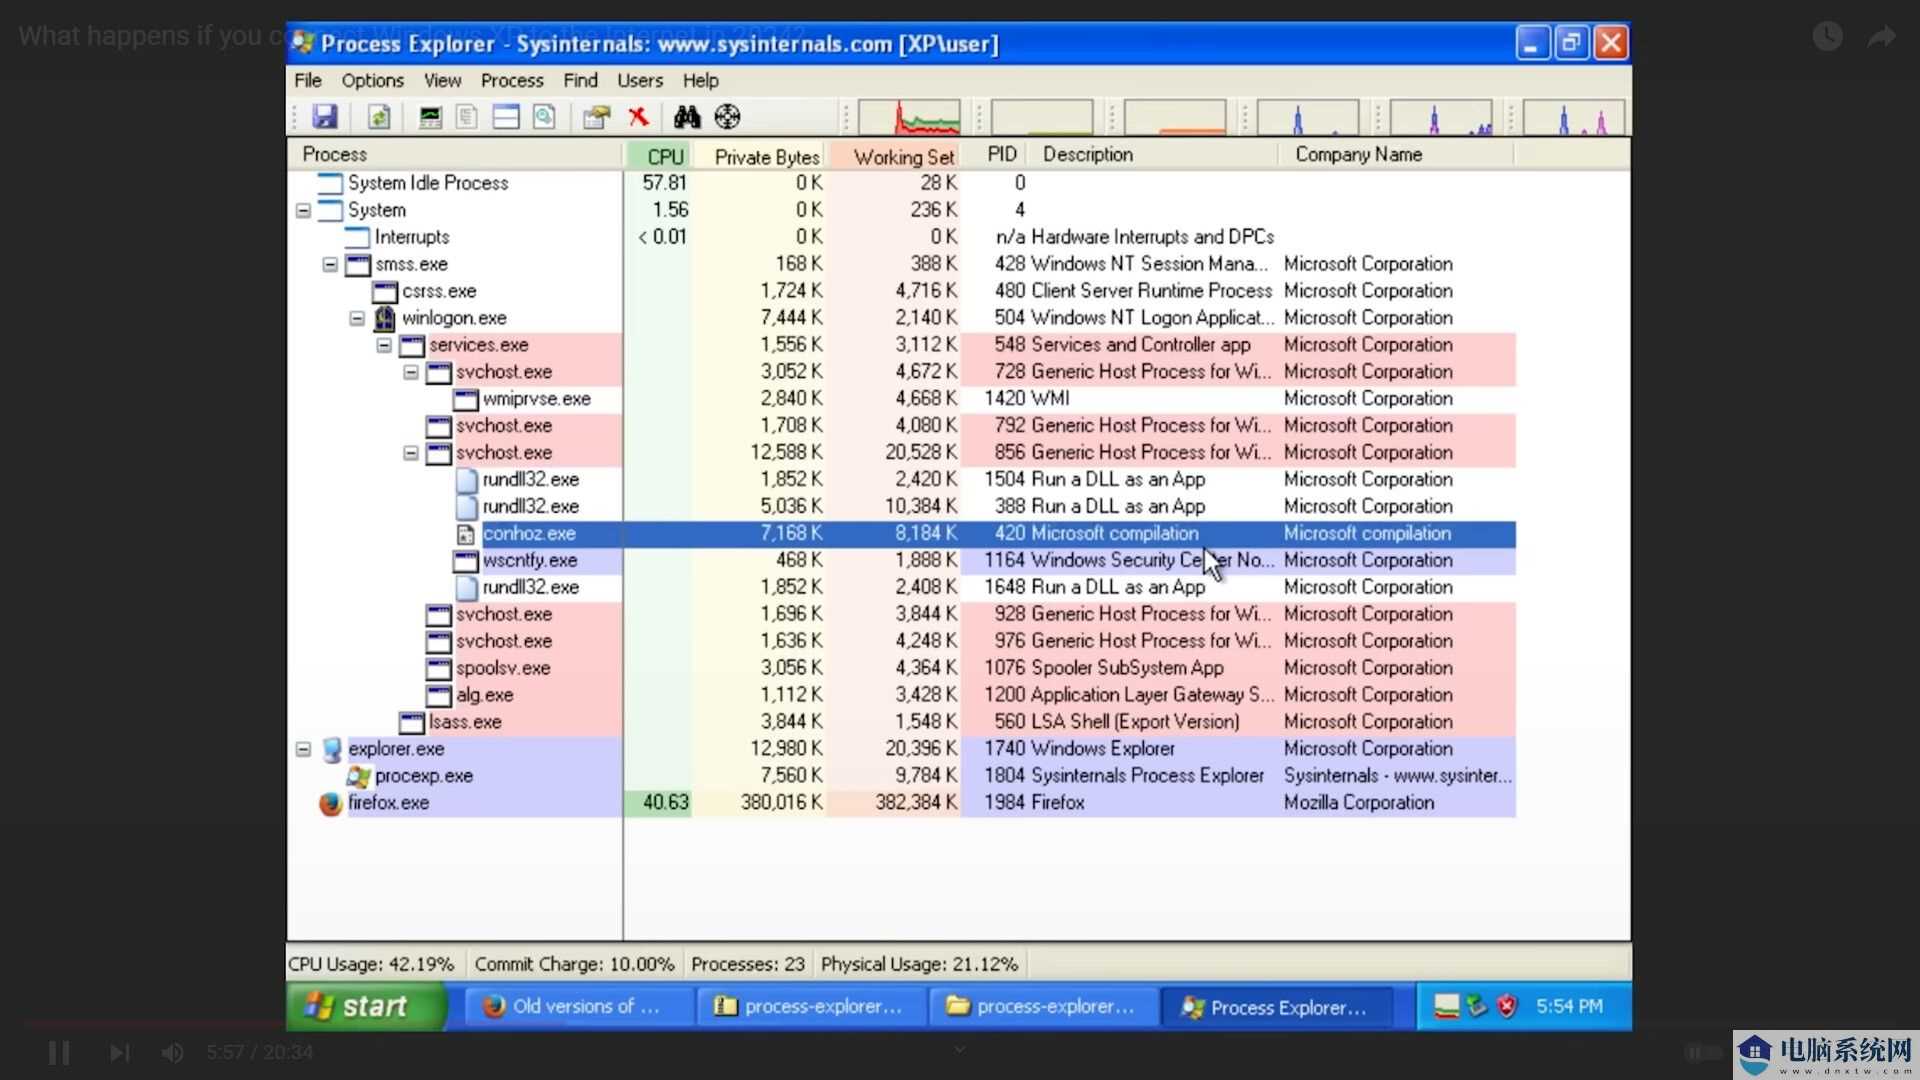Sort by the Process column header
Viewport: 1920px width, 1080px height.
pos(456,154)
